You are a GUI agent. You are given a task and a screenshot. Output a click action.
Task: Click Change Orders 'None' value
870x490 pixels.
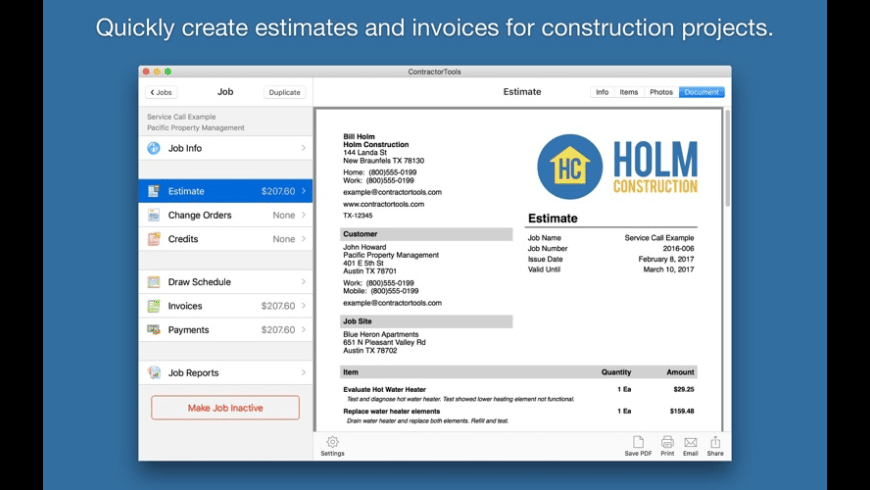pyautogui.click(x=284, y=215)
